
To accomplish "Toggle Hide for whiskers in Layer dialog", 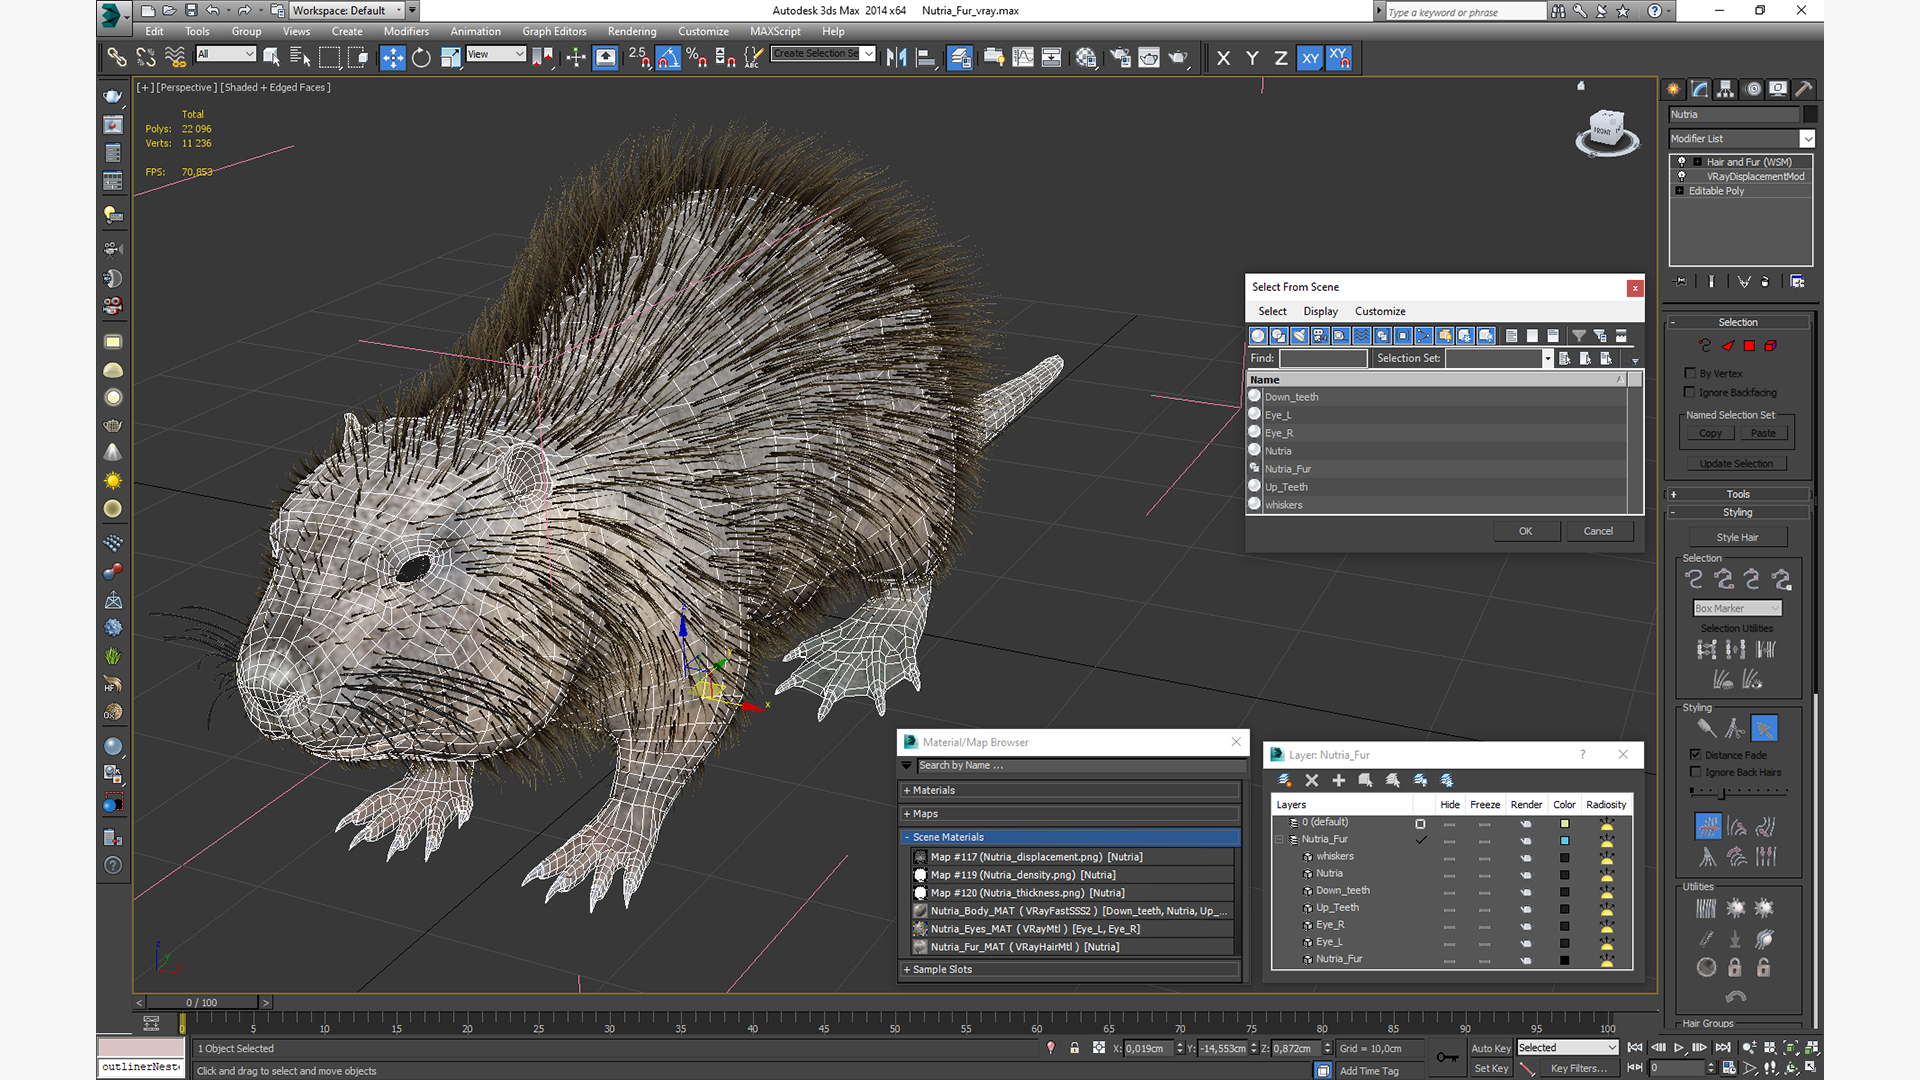I will point(1449,857).
